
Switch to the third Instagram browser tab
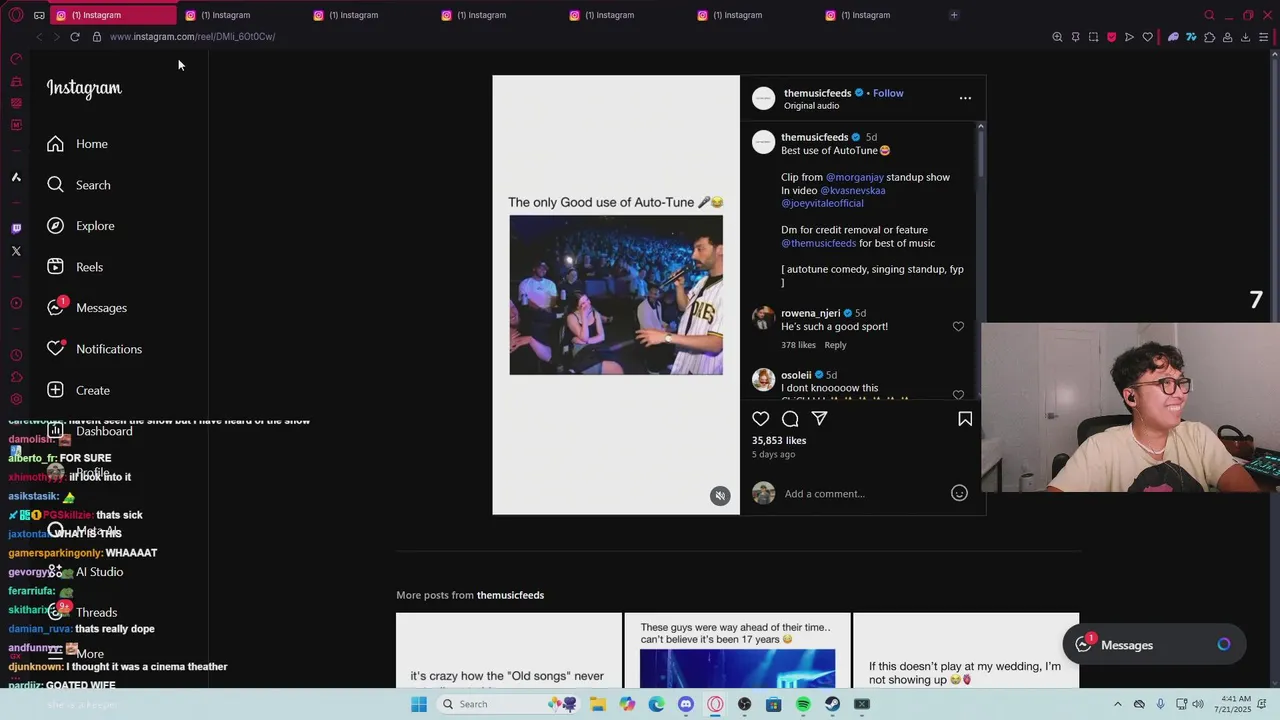click(x=368, y=15)
